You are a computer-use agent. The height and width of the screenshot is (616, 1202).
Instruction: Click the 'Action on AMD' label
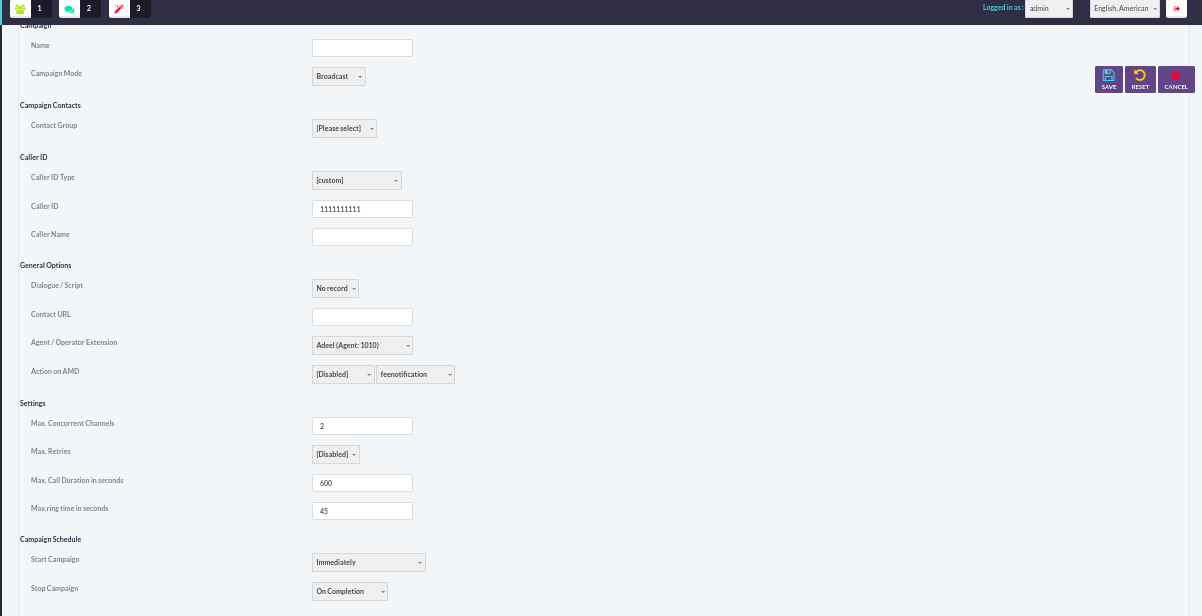coord(55,371)
